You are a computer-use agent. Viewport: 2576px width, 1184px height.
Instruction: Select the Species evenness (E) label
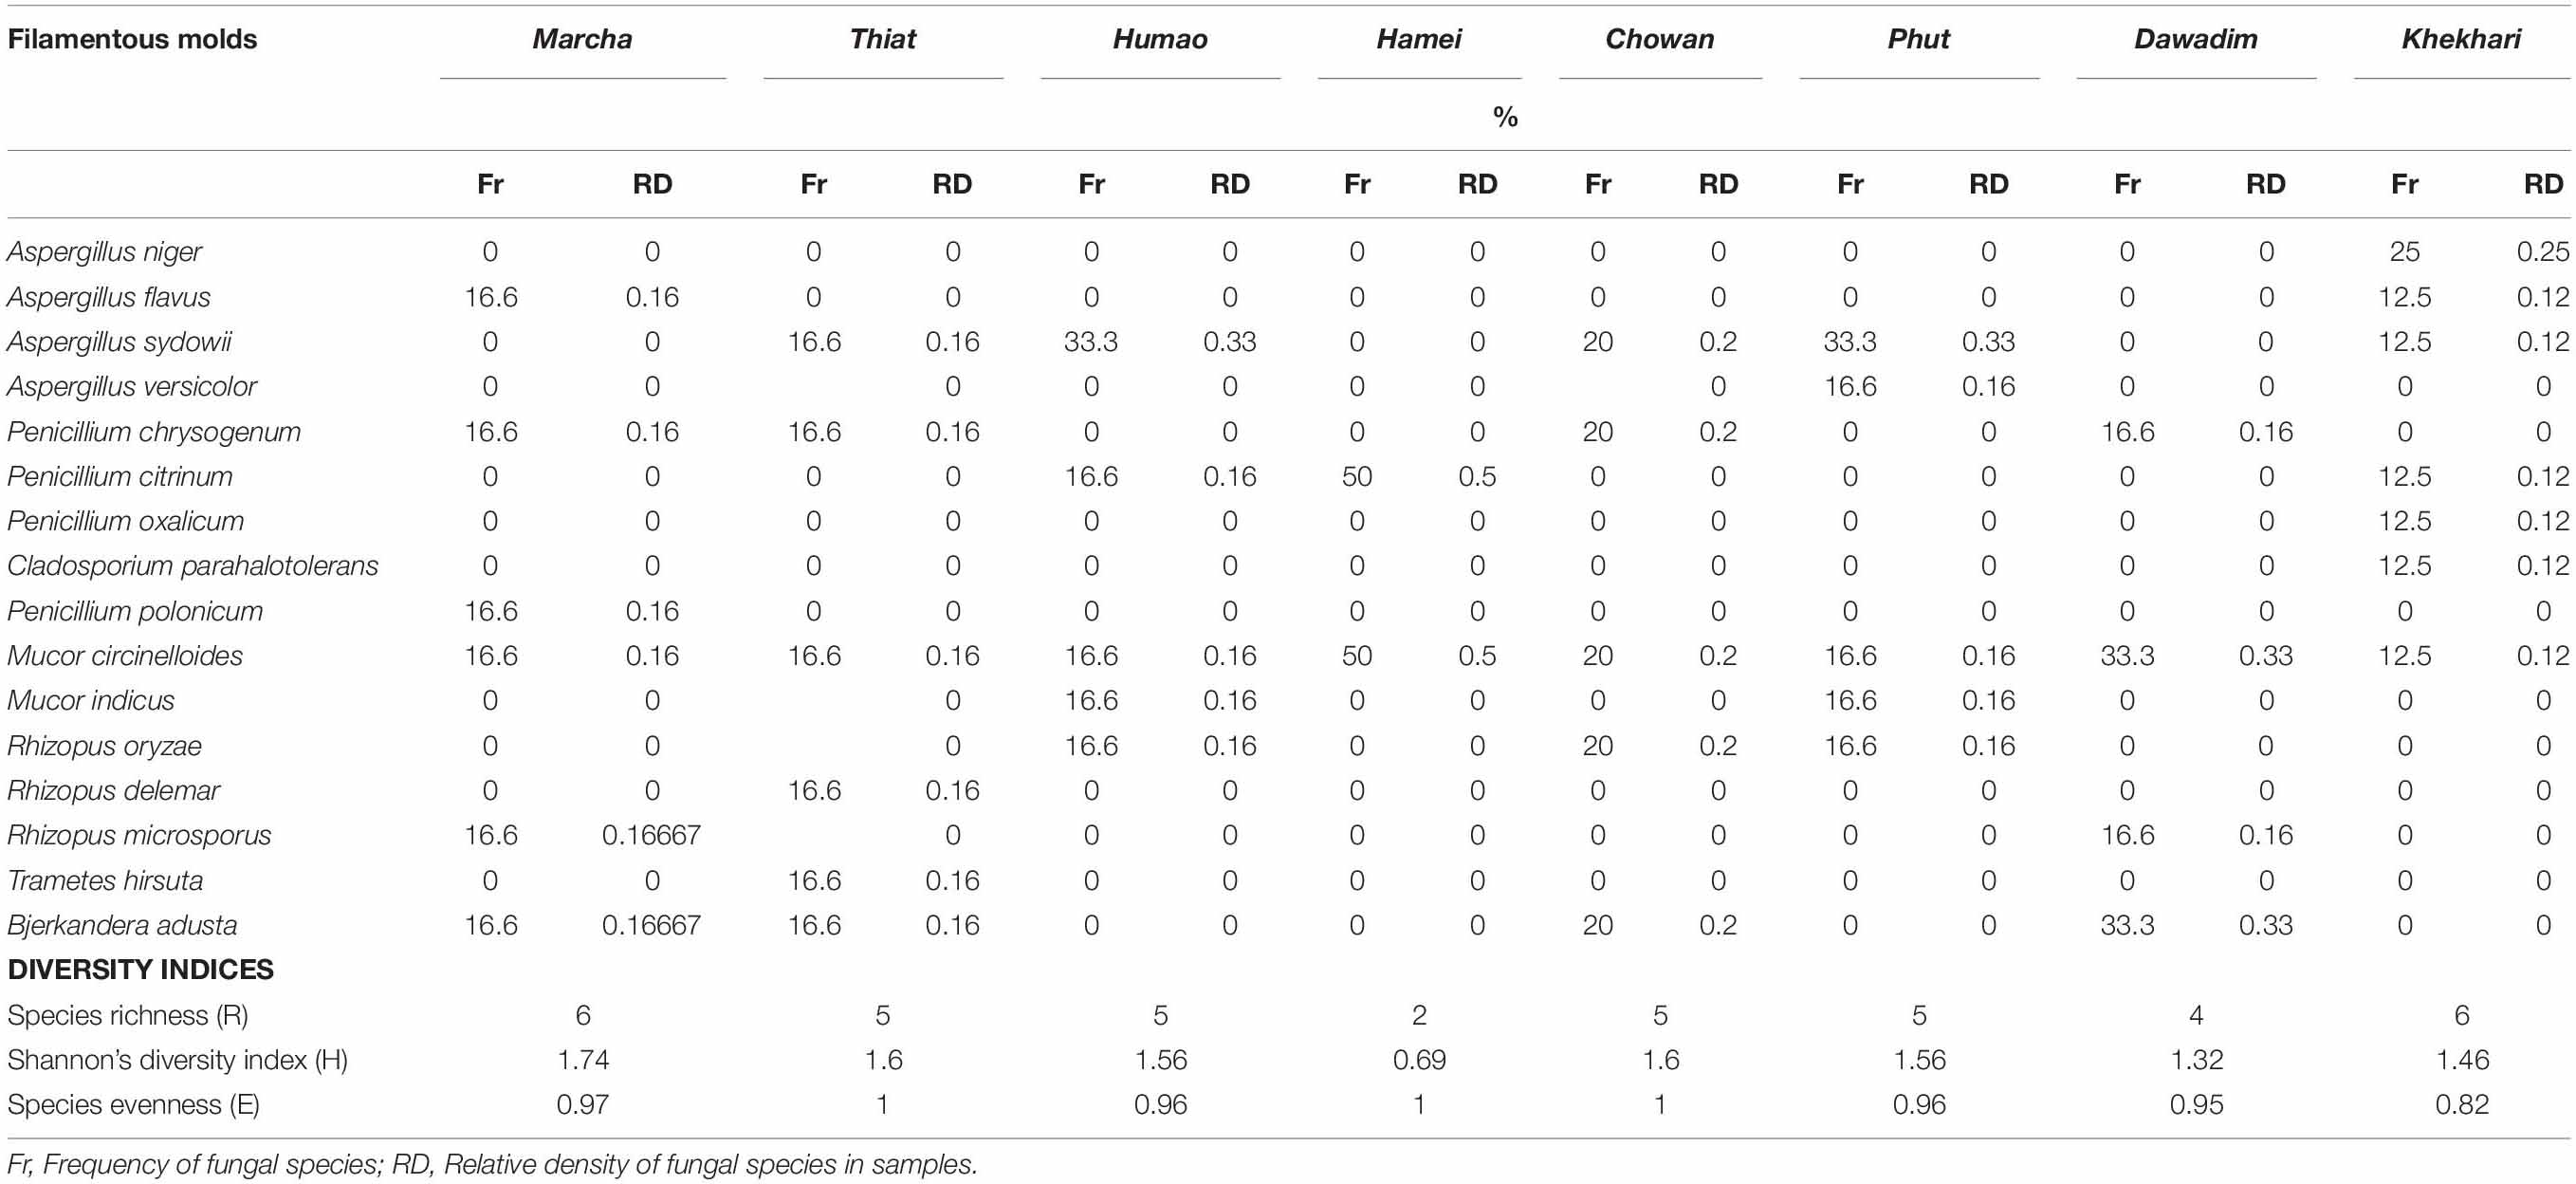(133, 1105)
